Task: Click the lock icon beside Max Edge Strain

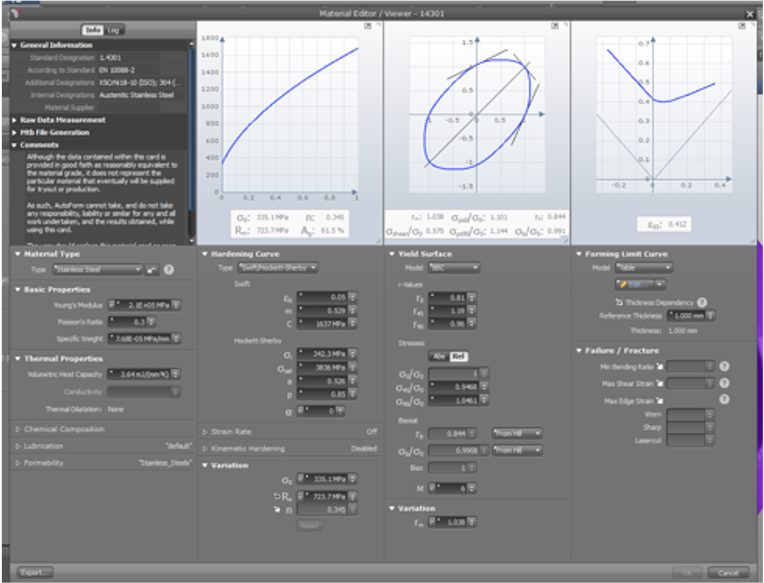Action: [x=660, y=401]
